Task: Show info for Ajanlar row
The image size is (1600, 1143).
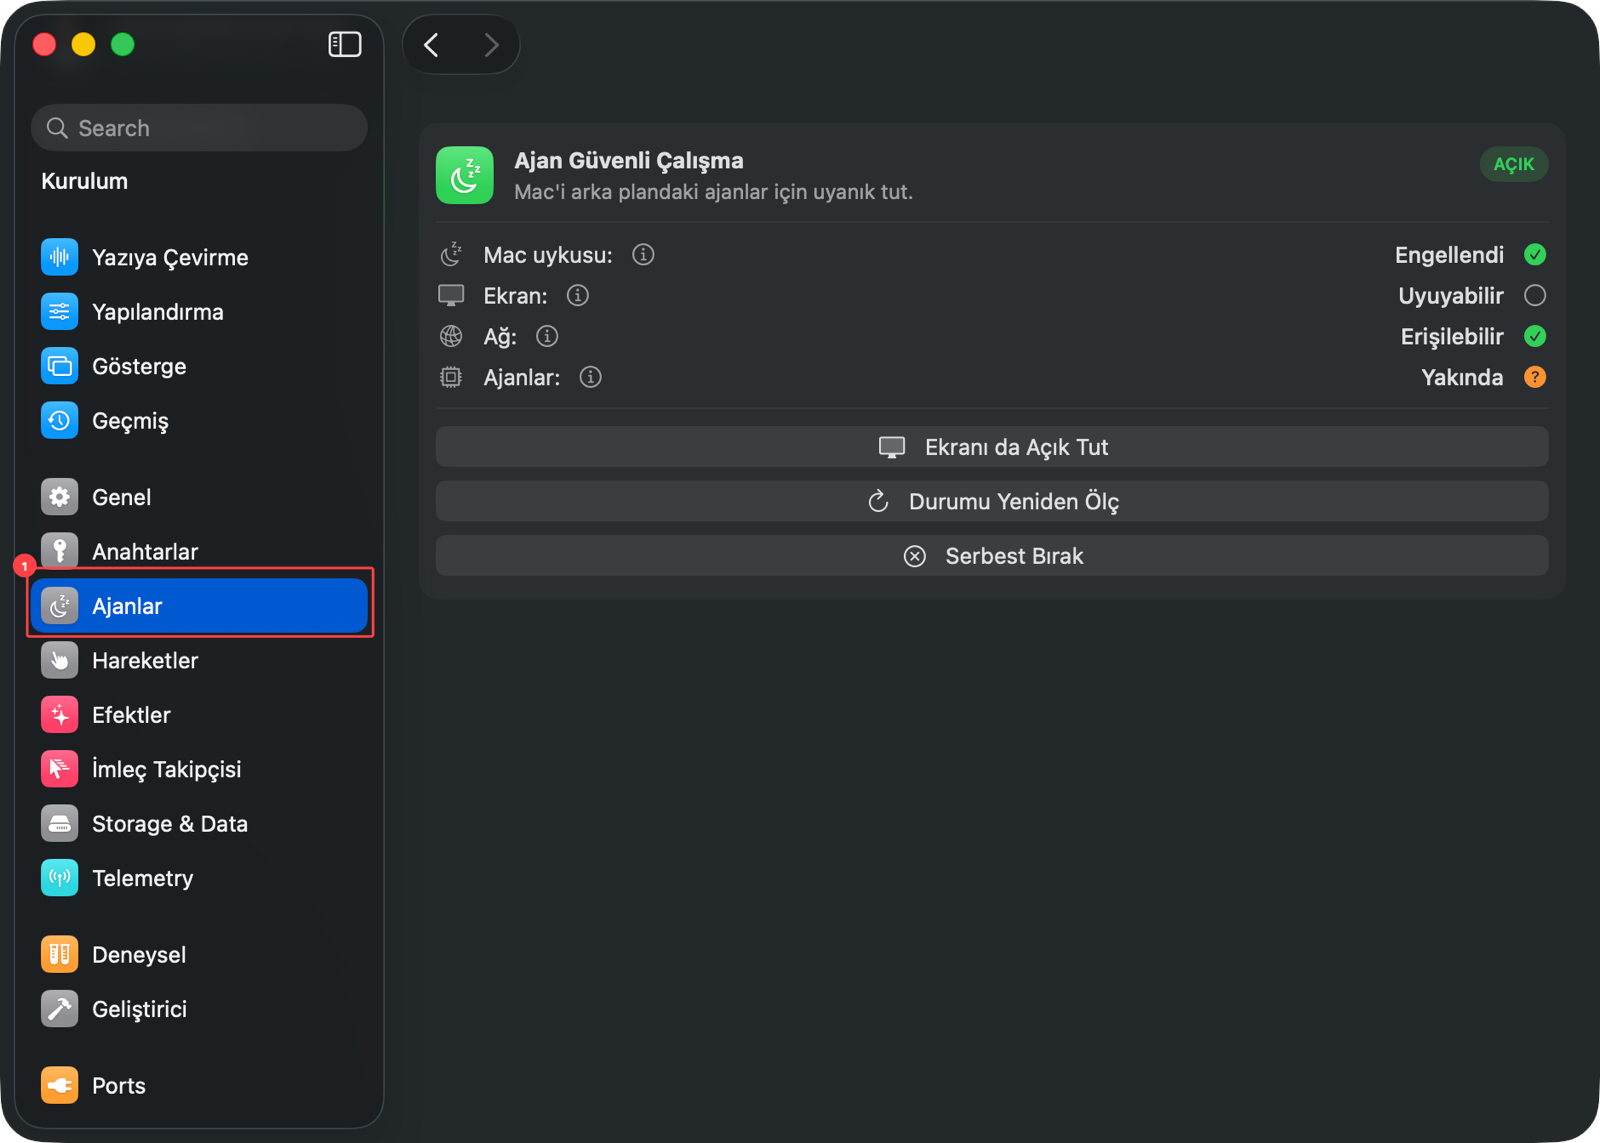Action: [x=591, y=377]
